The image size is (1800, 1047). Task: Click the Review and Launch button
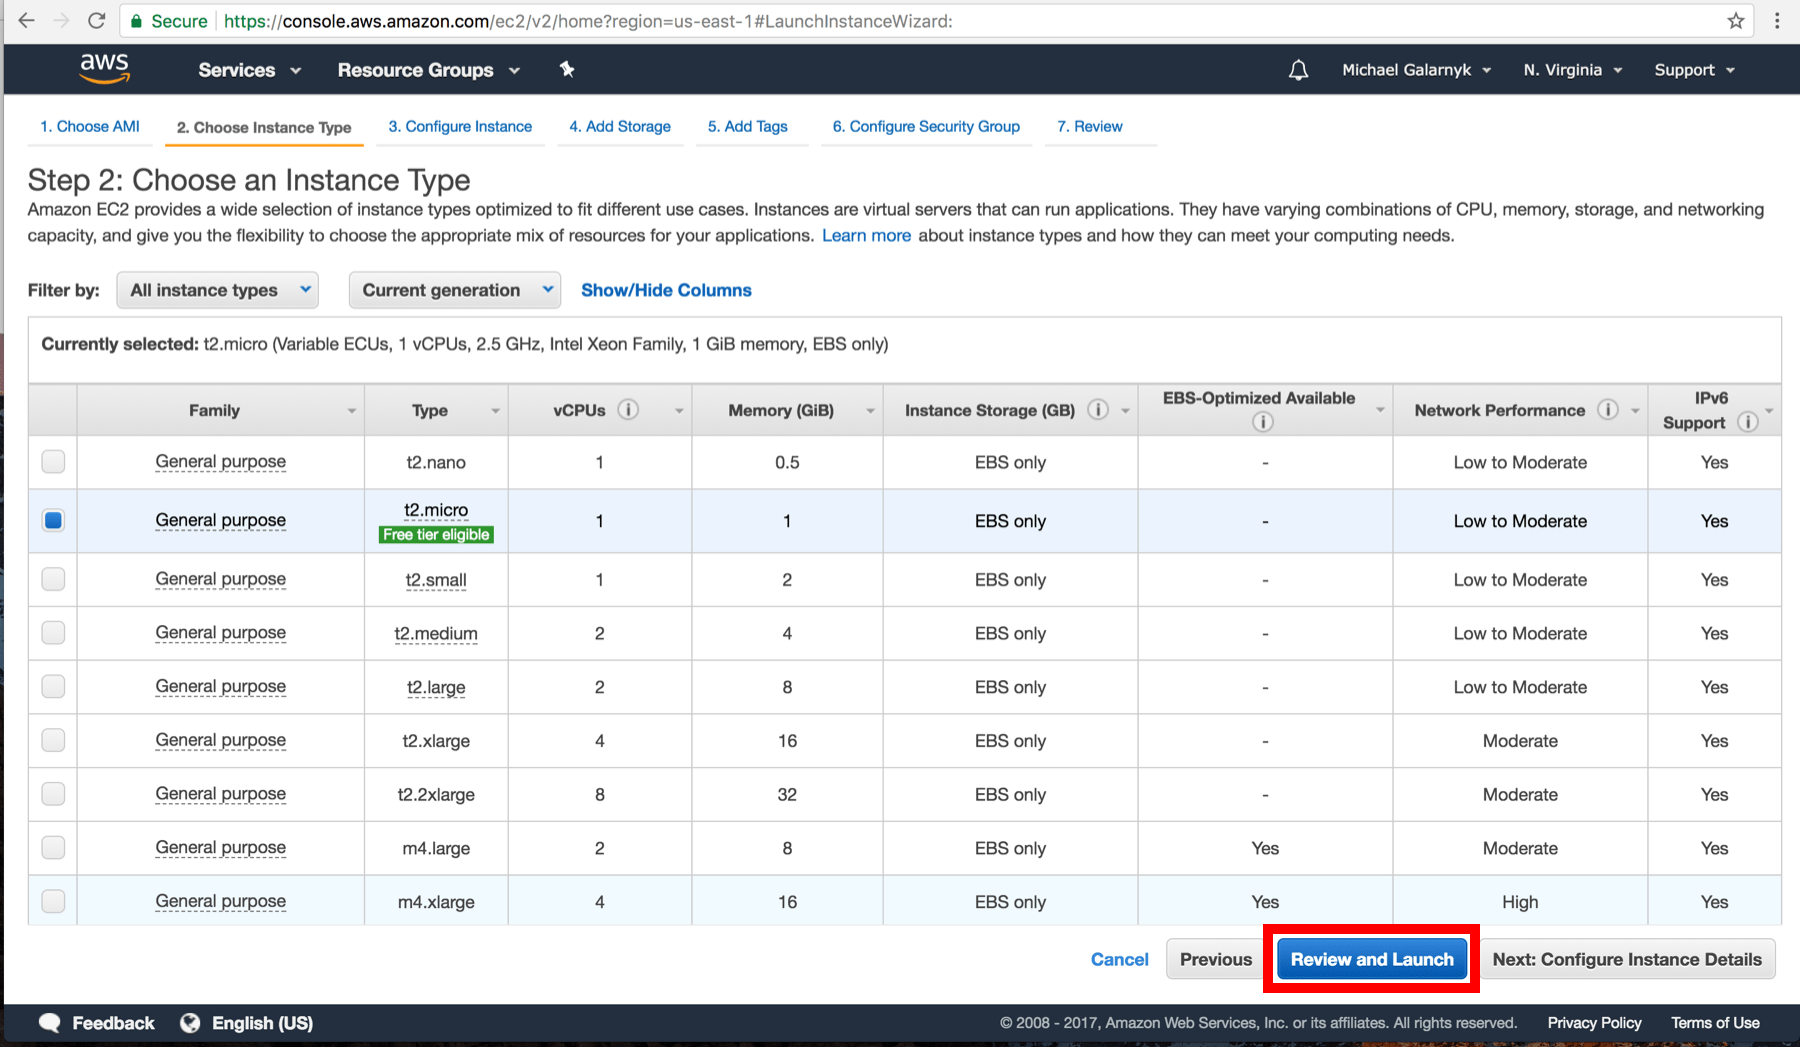point(1371,958)
